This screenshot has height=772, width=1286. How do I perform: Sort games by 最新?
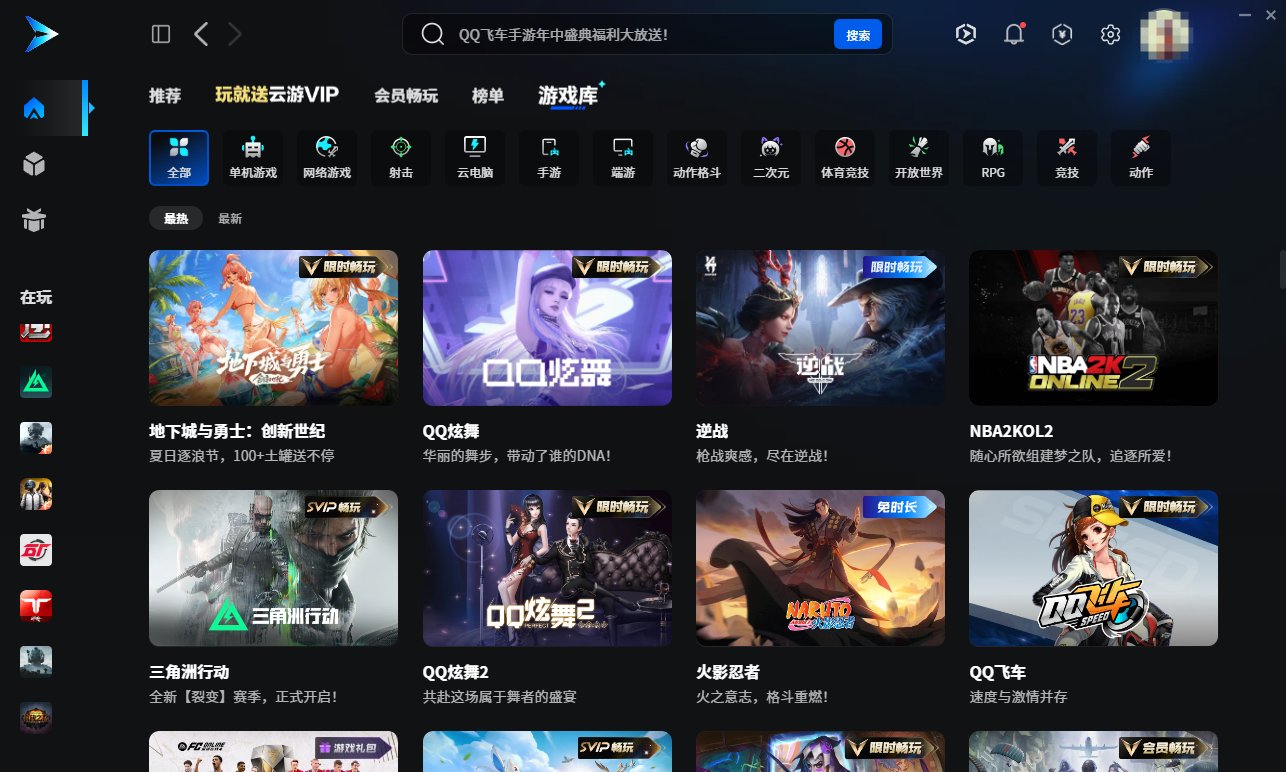(230, 219)
